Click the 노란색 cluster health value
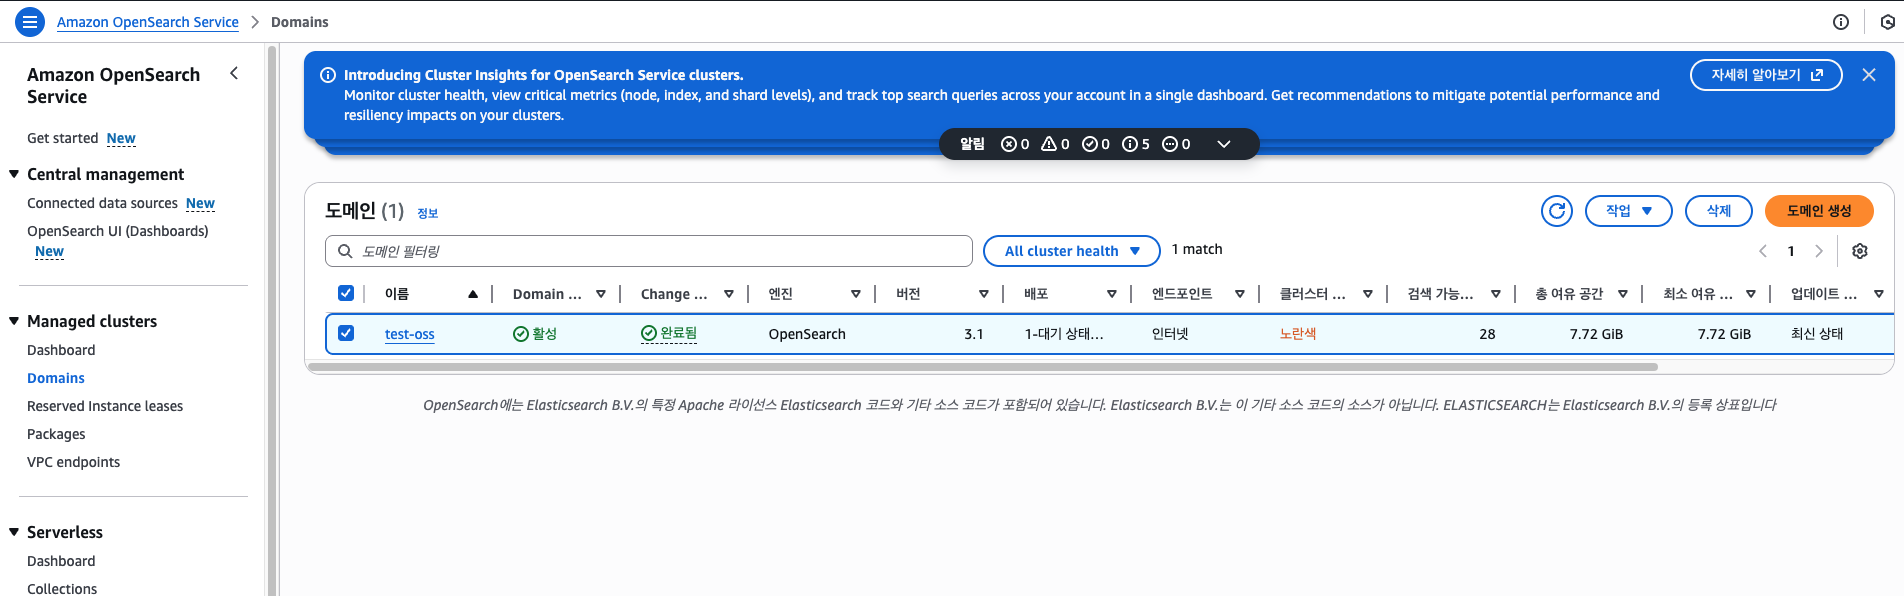 1298,334
